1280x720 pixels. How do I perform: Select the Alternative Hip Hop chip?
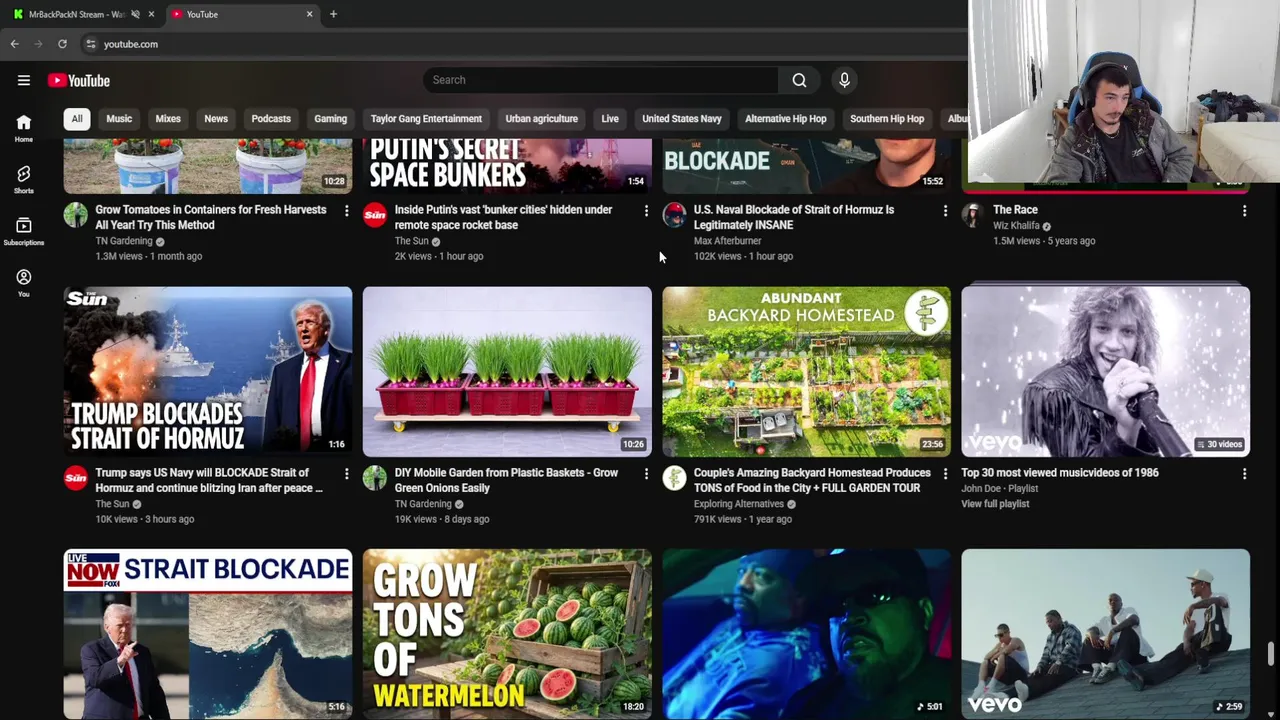785,119
